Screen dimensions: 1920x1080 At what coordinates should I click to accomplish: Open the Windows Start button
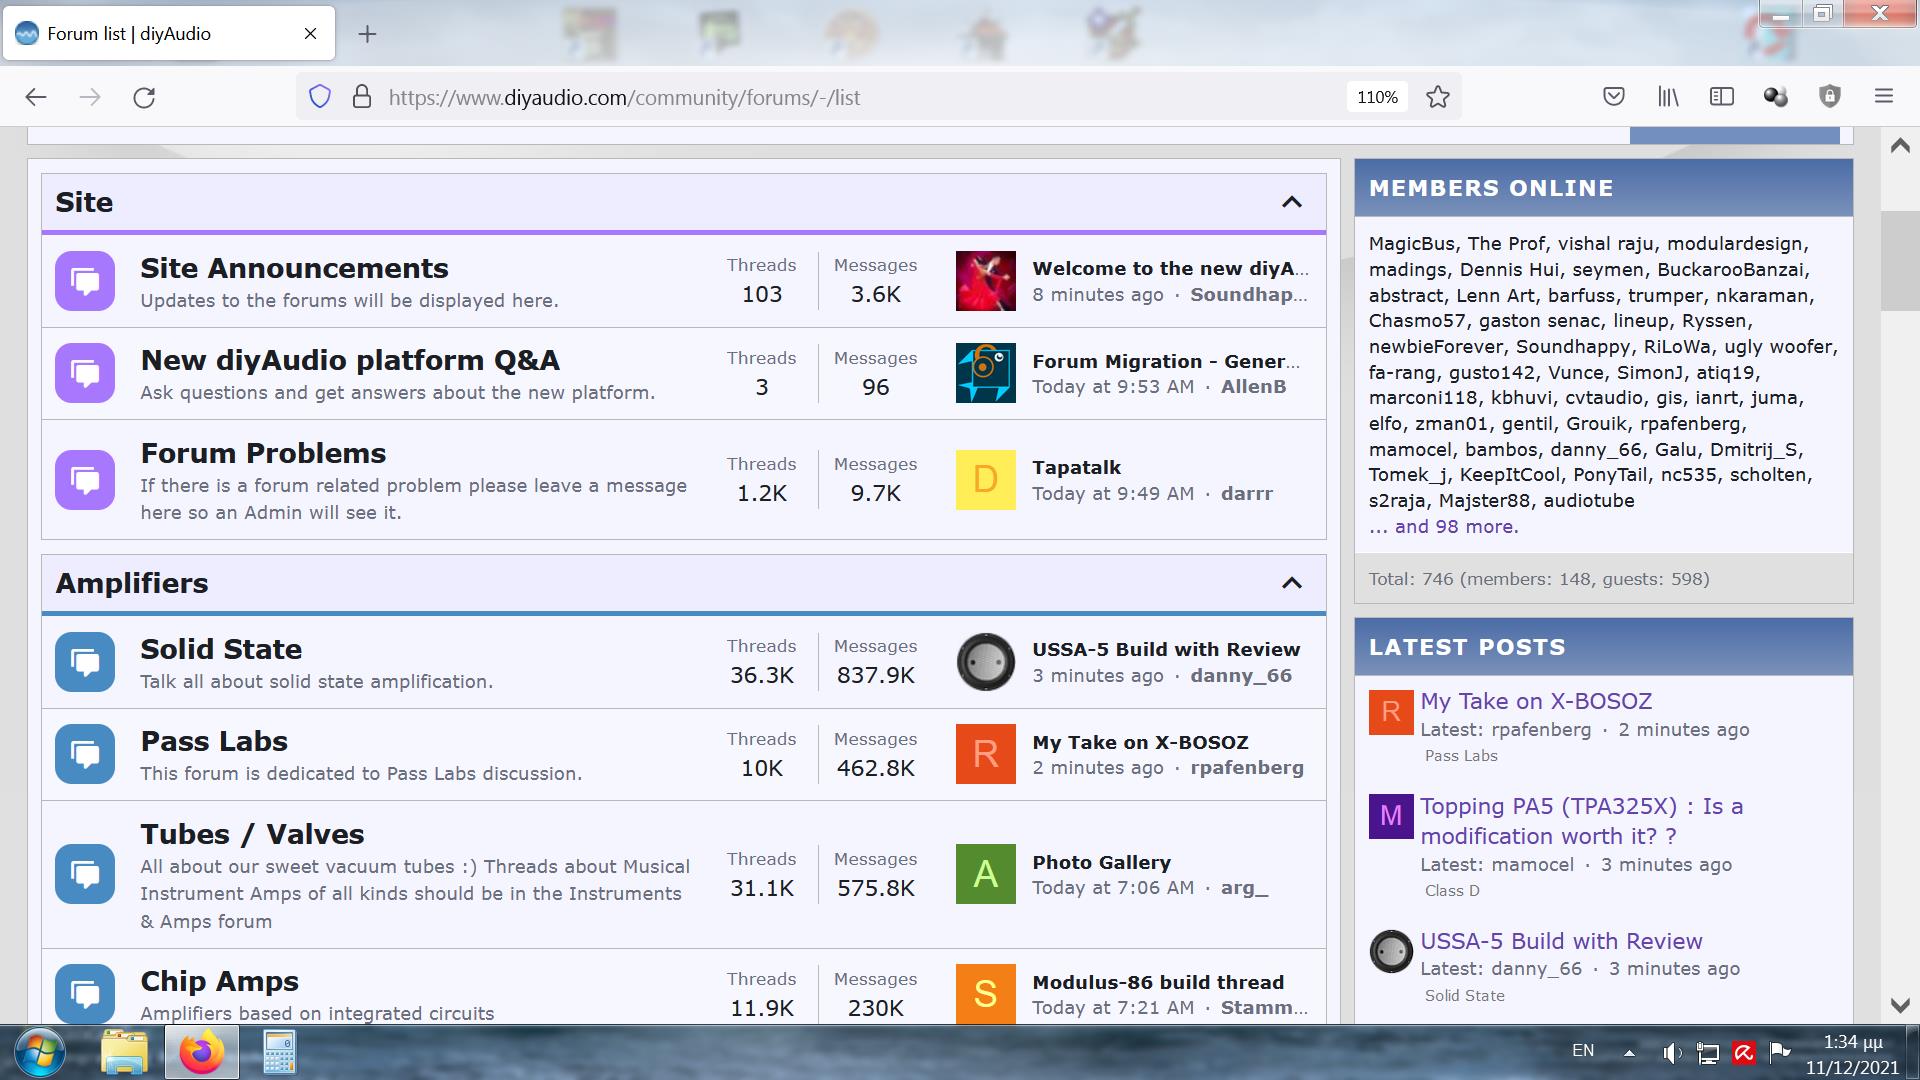(39, 1052)
